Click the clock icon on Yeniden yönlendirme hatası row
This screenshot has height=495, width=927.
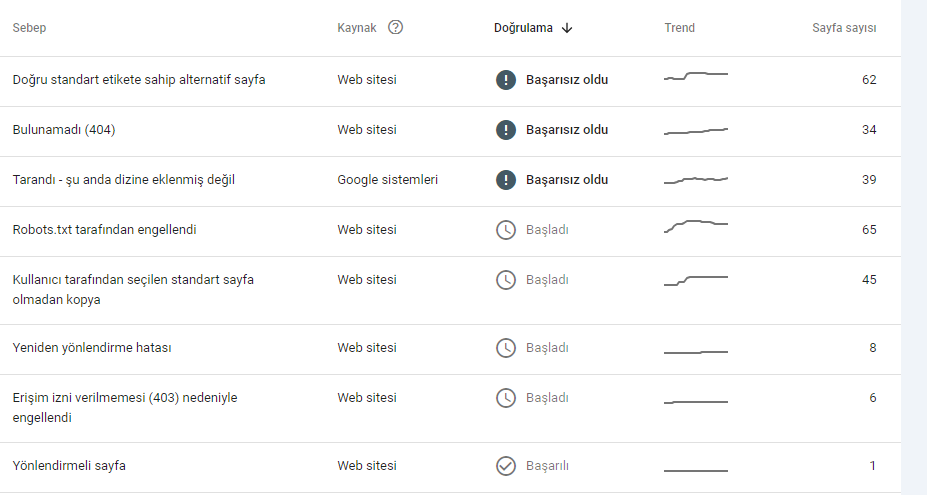point(505,348)
